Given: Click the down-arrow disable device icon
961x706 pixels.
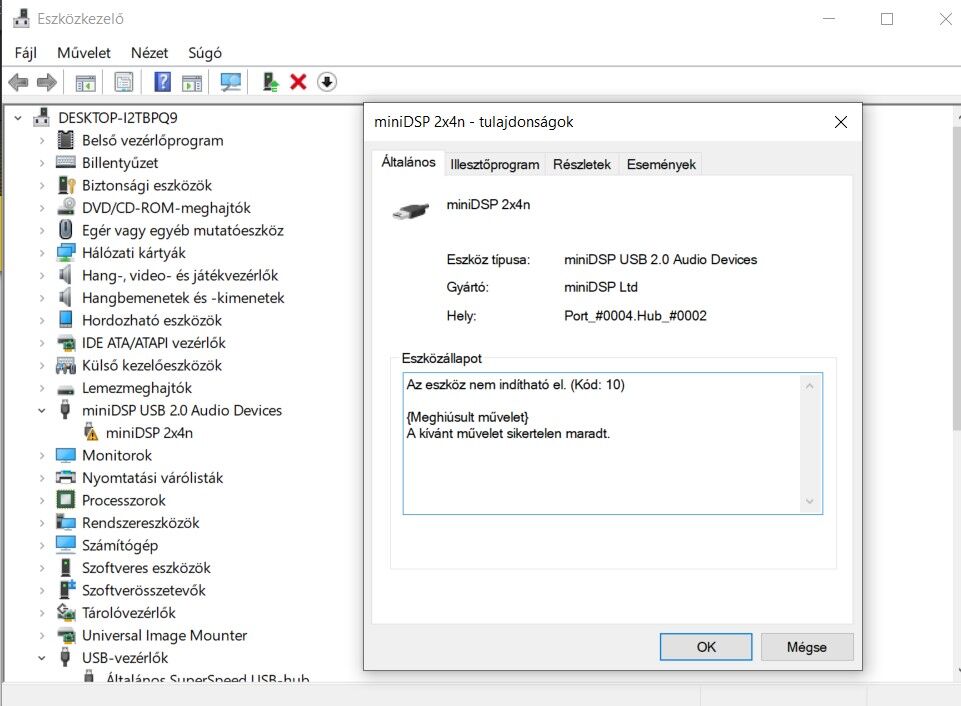Looking at the screenshot, I should (x=327, y=82).
